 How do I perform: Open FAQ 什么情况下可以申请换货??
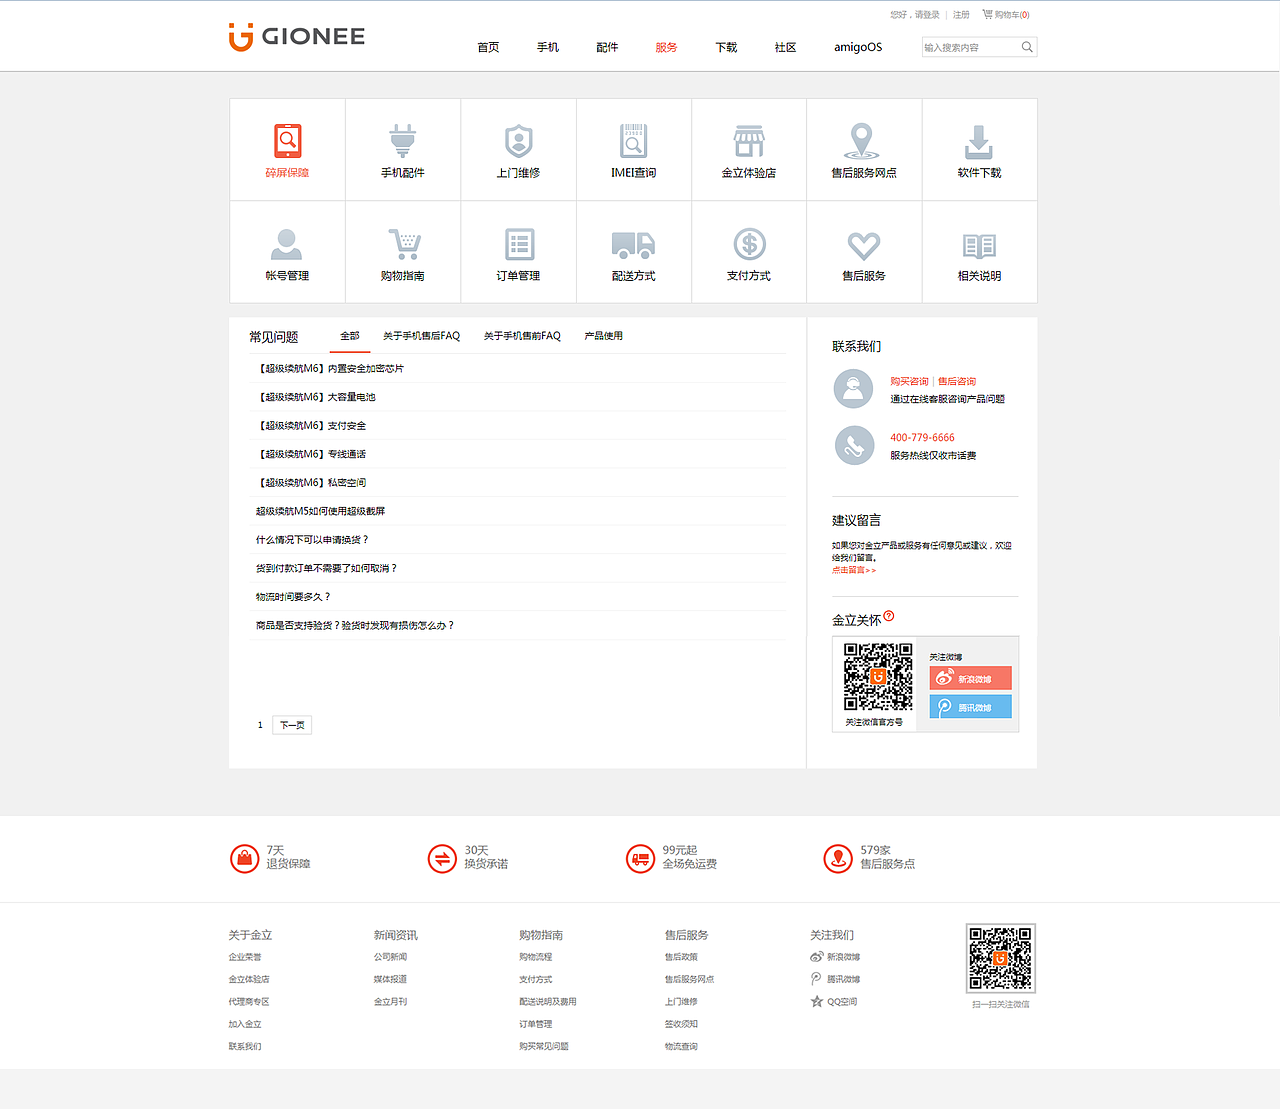(x=312, y=540)
